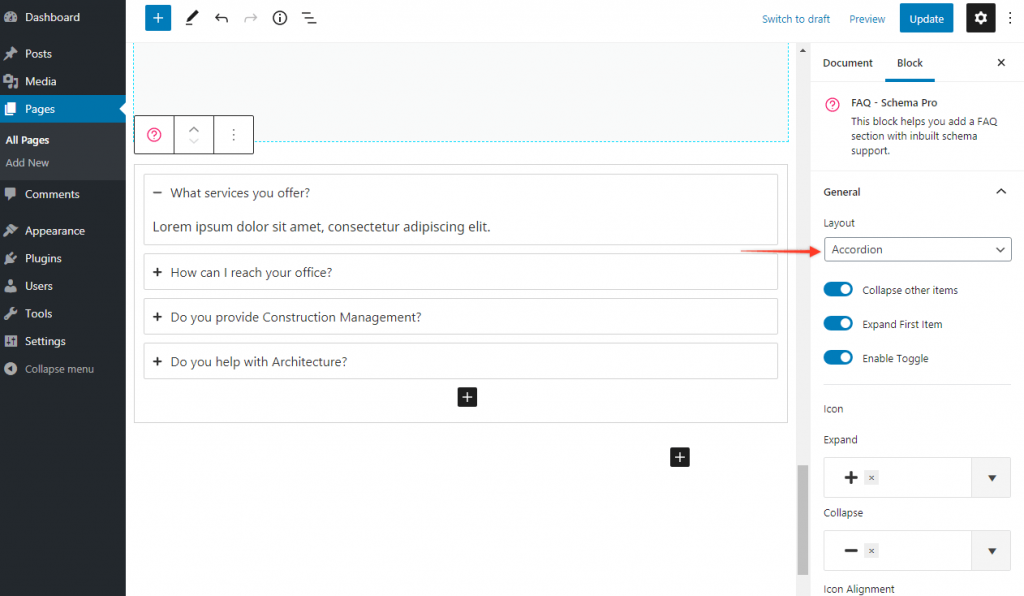
Task: Open more tools via the ellipsis icon
Action: pyautogui.click(x=1010, y=18)
